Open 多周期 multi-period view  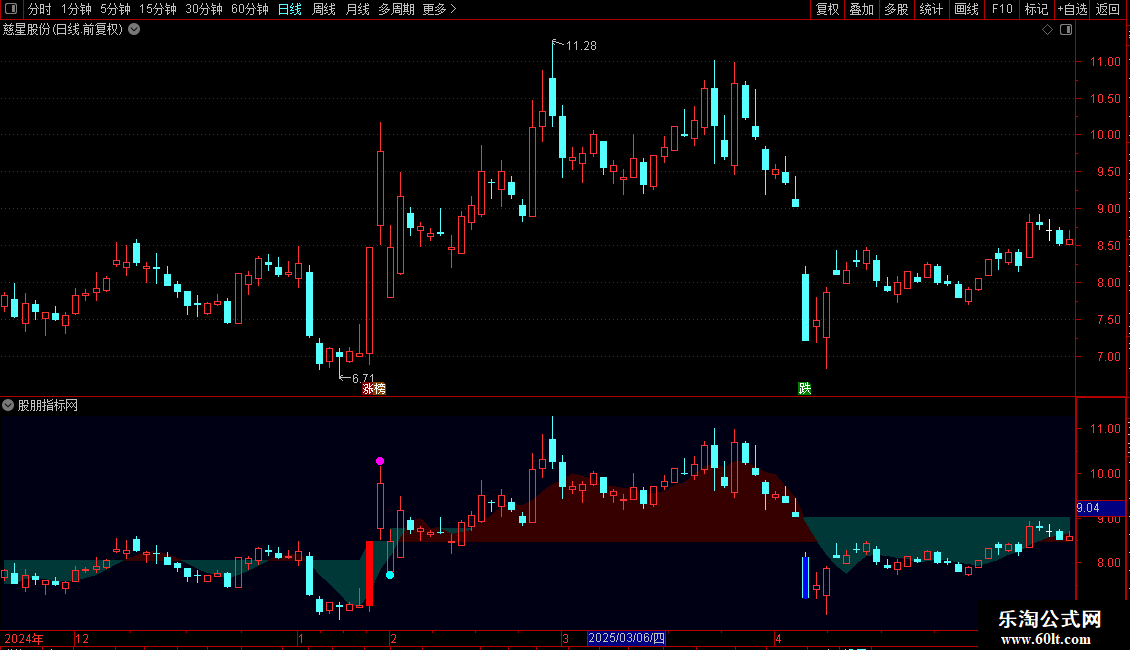point(396,9)
